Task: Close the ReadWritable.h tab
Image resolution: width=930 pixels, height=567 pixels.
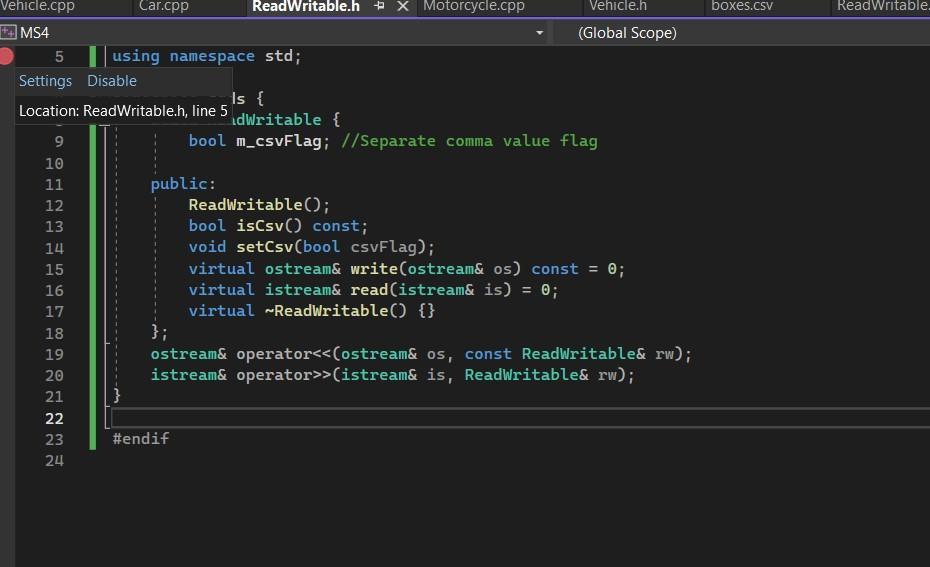Action: coord(403,7)
